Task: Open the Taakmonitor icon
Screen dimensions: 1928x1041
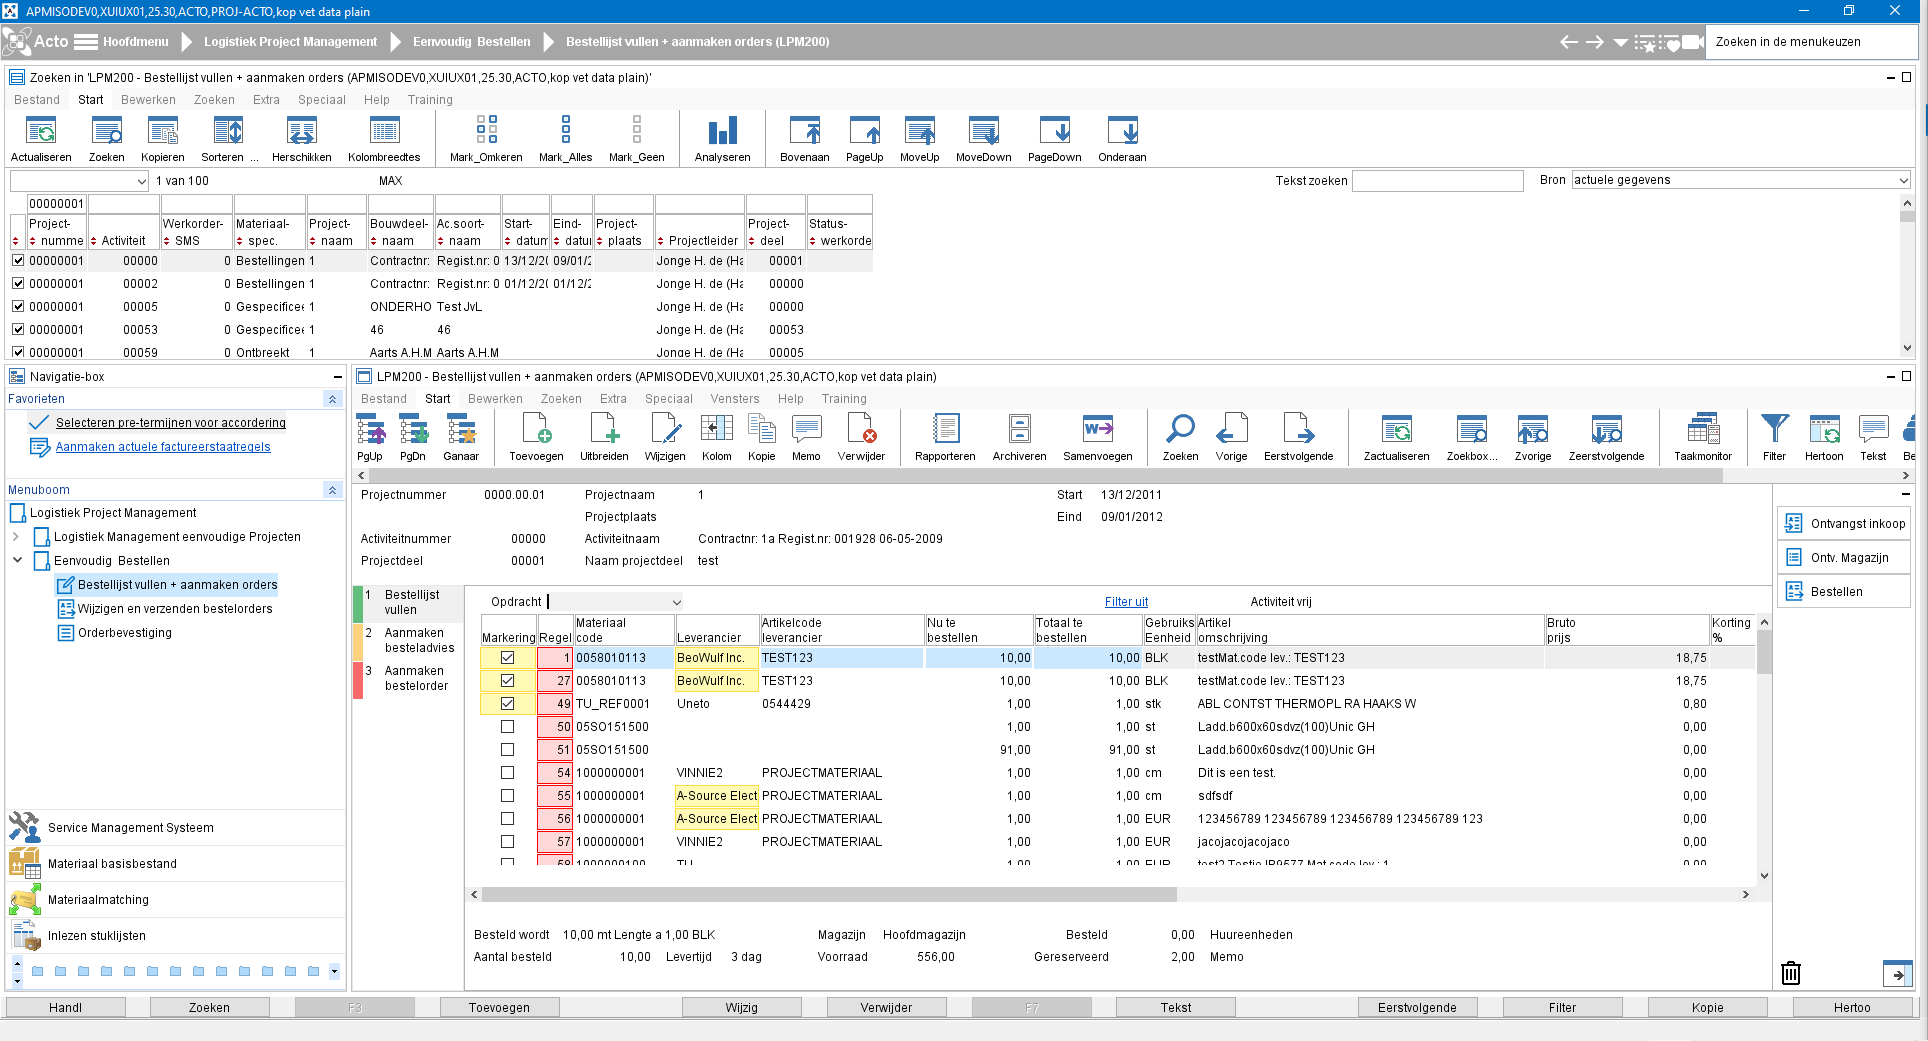Action: 1702,431
